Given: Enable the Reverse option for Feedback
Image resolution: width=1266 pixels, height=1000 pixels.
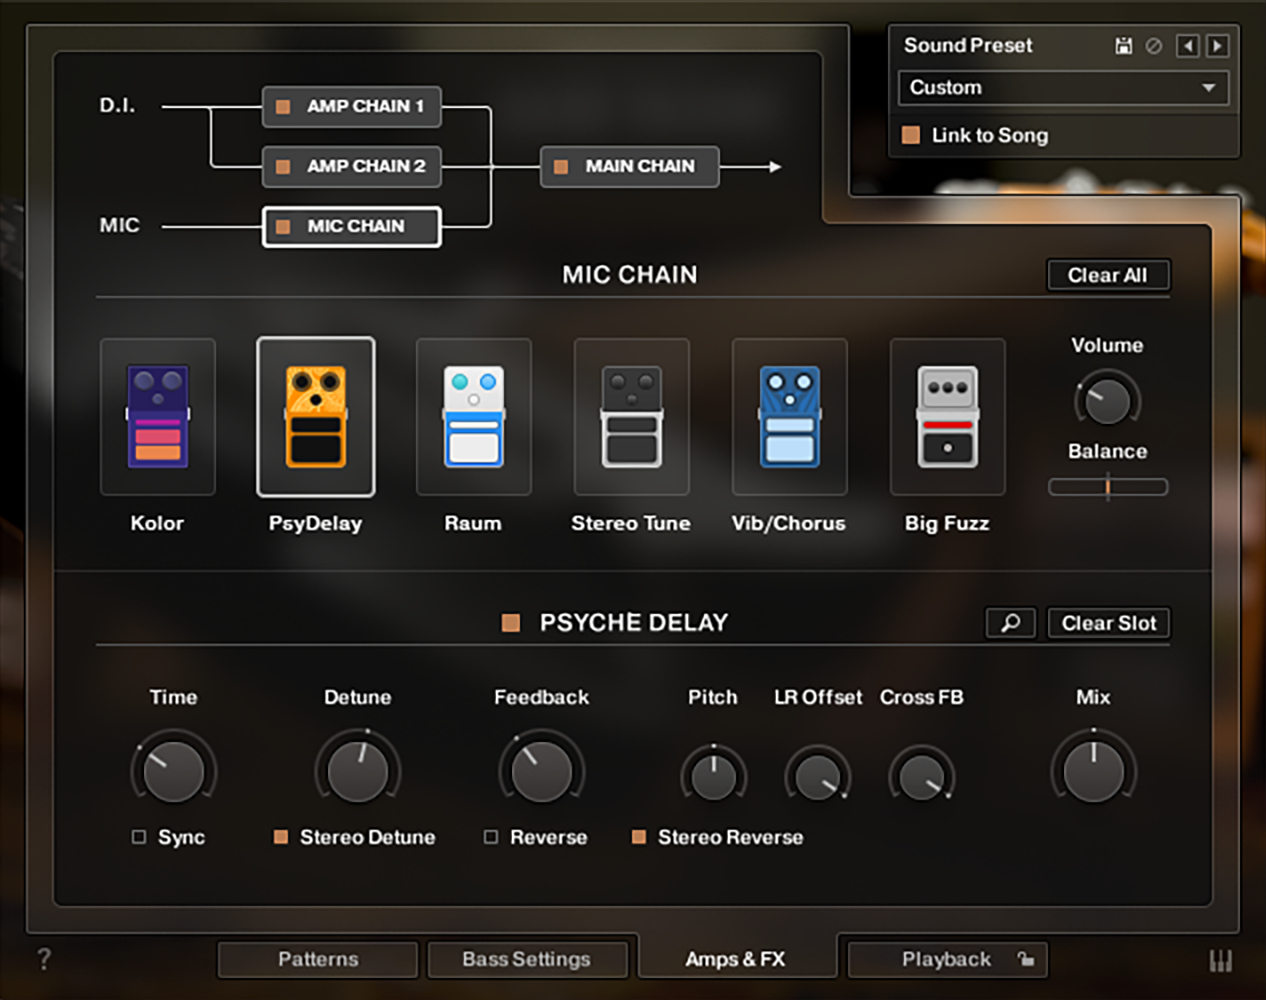Looking at the screenshot, I should point(490,837).
